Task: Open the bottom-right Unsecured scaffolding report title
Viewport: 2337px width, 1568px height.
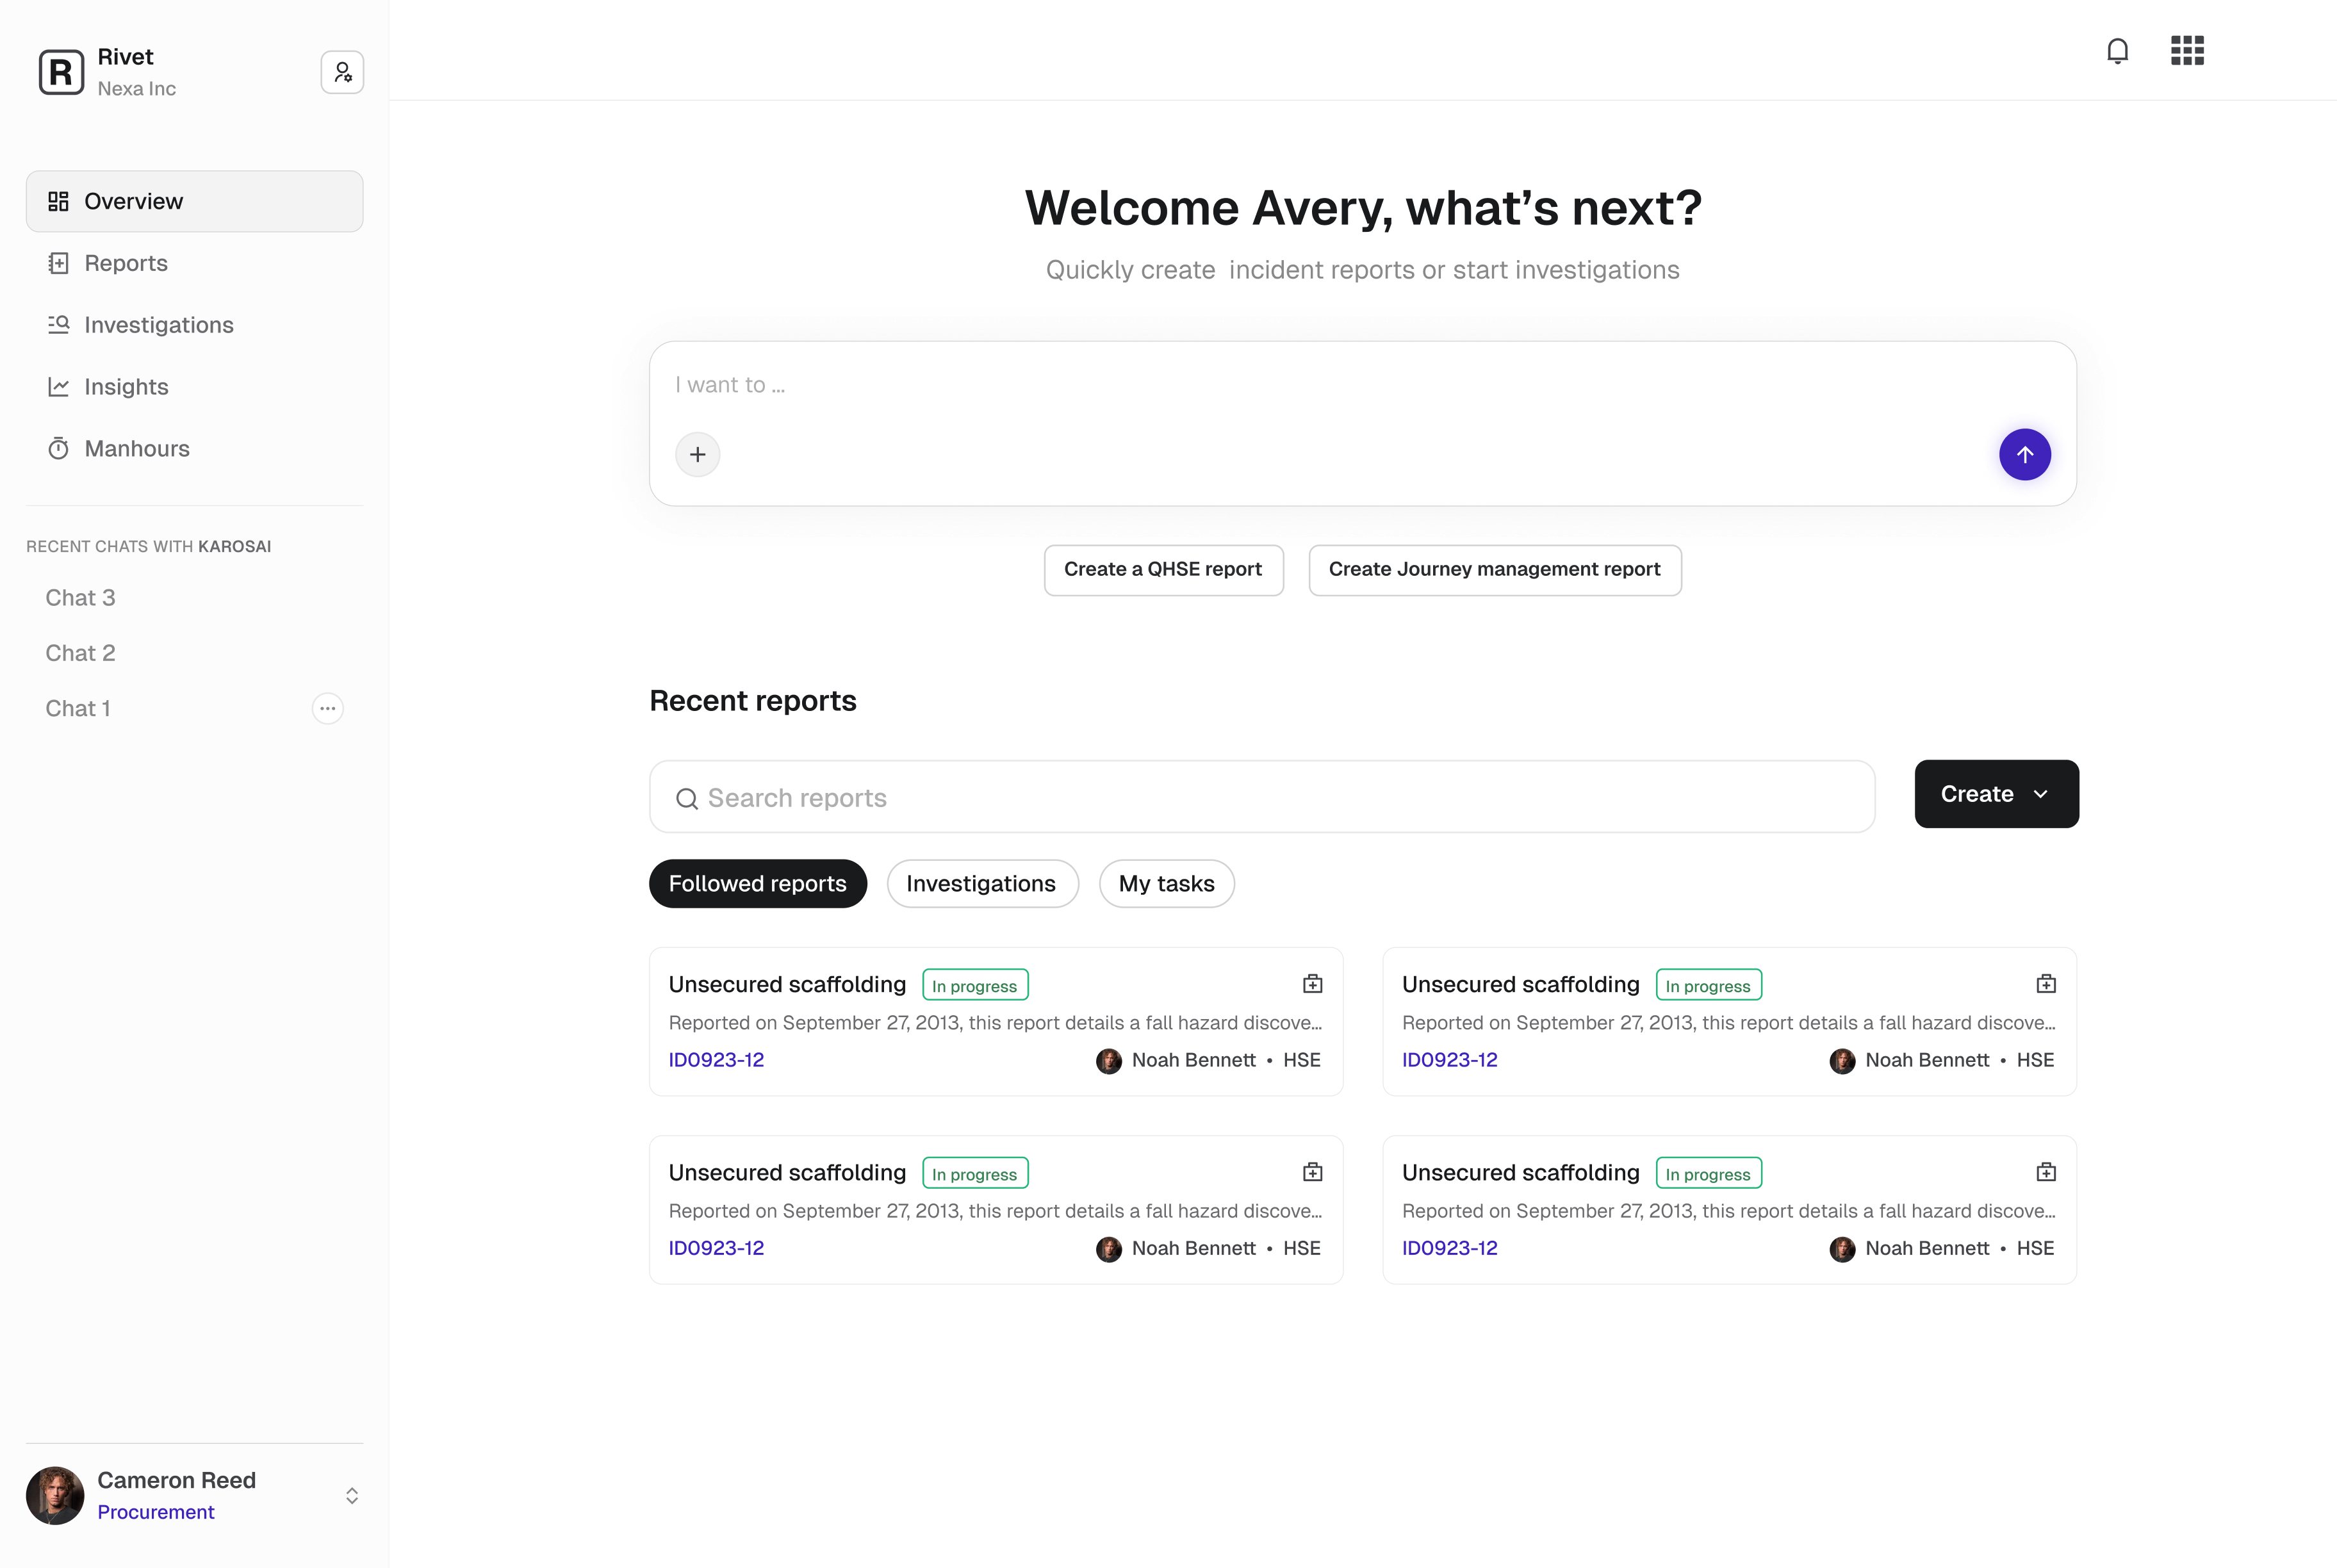Action: (1520, 1173)
